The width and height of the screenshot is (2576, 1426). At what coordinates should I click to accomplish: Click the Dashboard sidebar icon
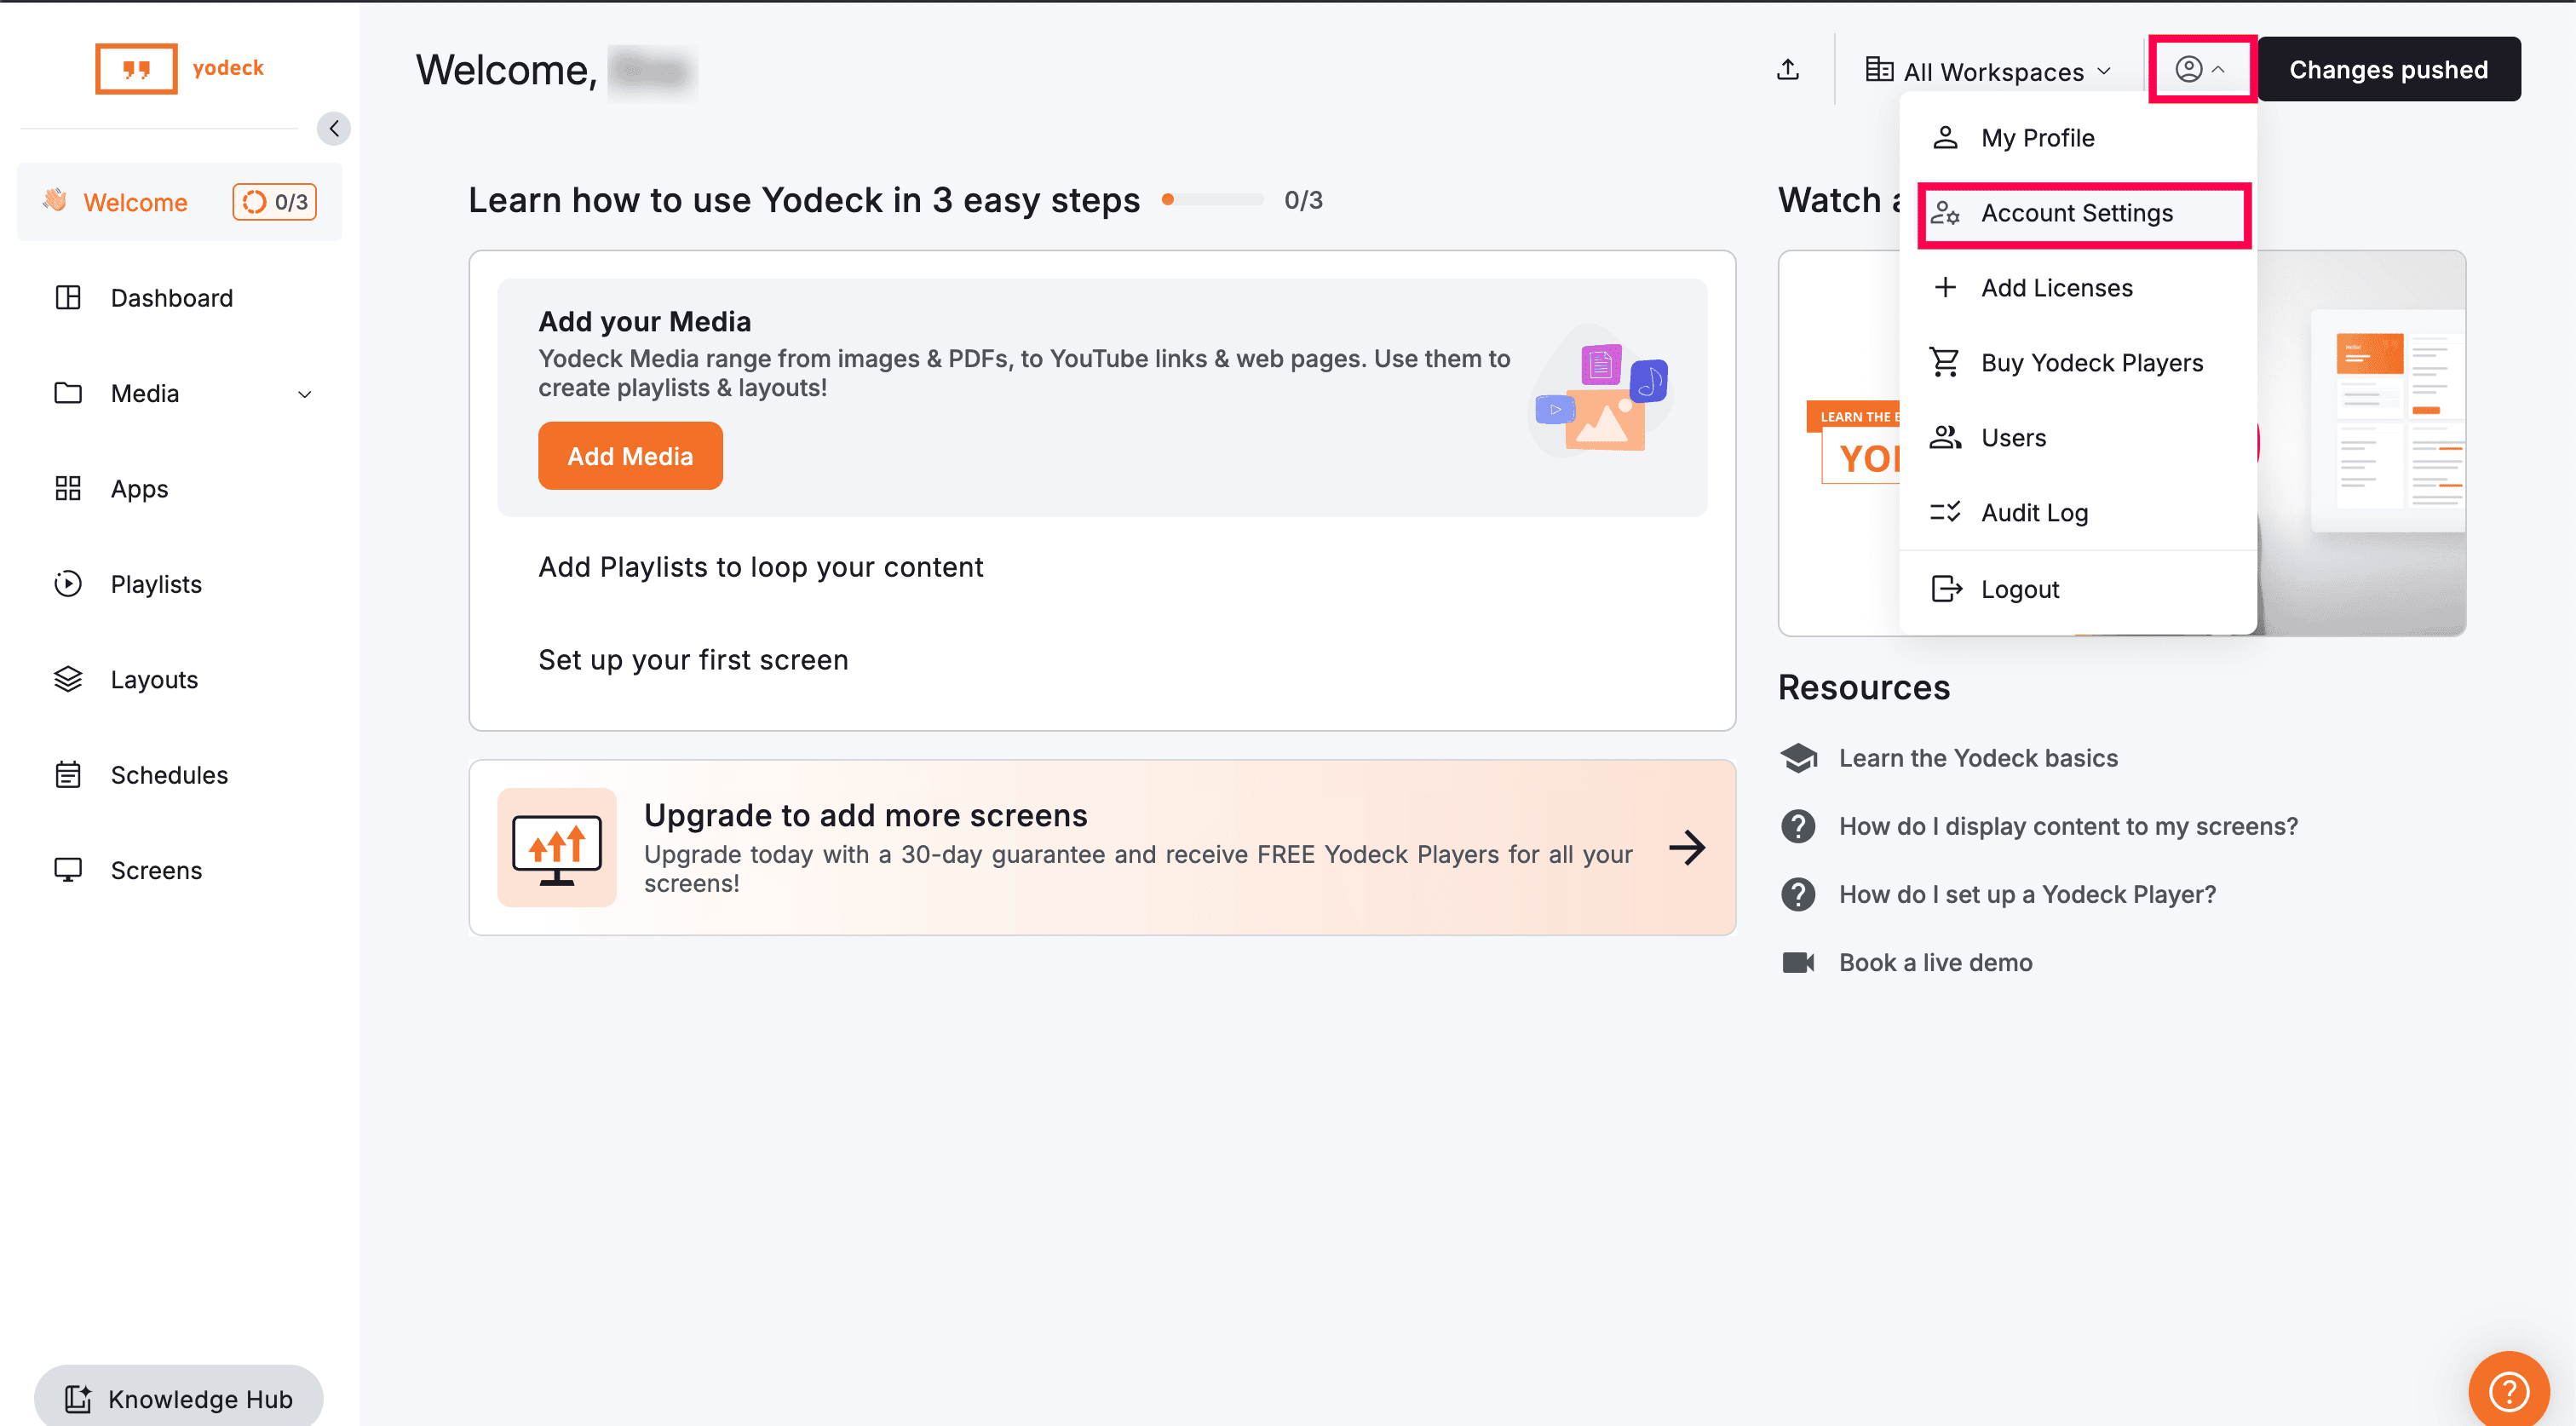68,297
